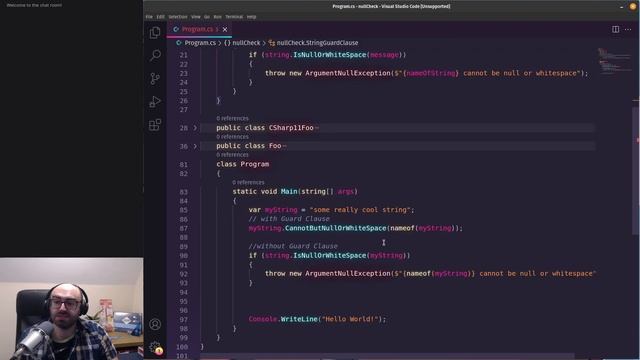This screenshot has height=360, width=640.
Task: Show references above the Main method
Action: click(248, 182)
